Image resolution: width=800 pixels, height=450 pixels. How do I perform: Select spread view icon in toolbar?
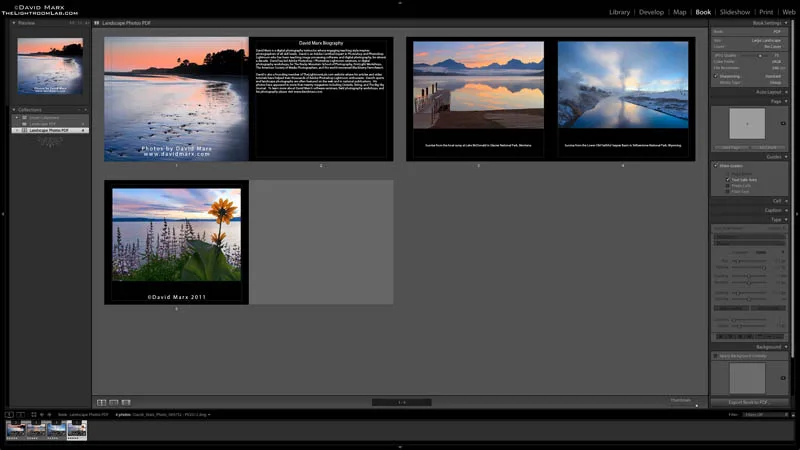point(114,403)
